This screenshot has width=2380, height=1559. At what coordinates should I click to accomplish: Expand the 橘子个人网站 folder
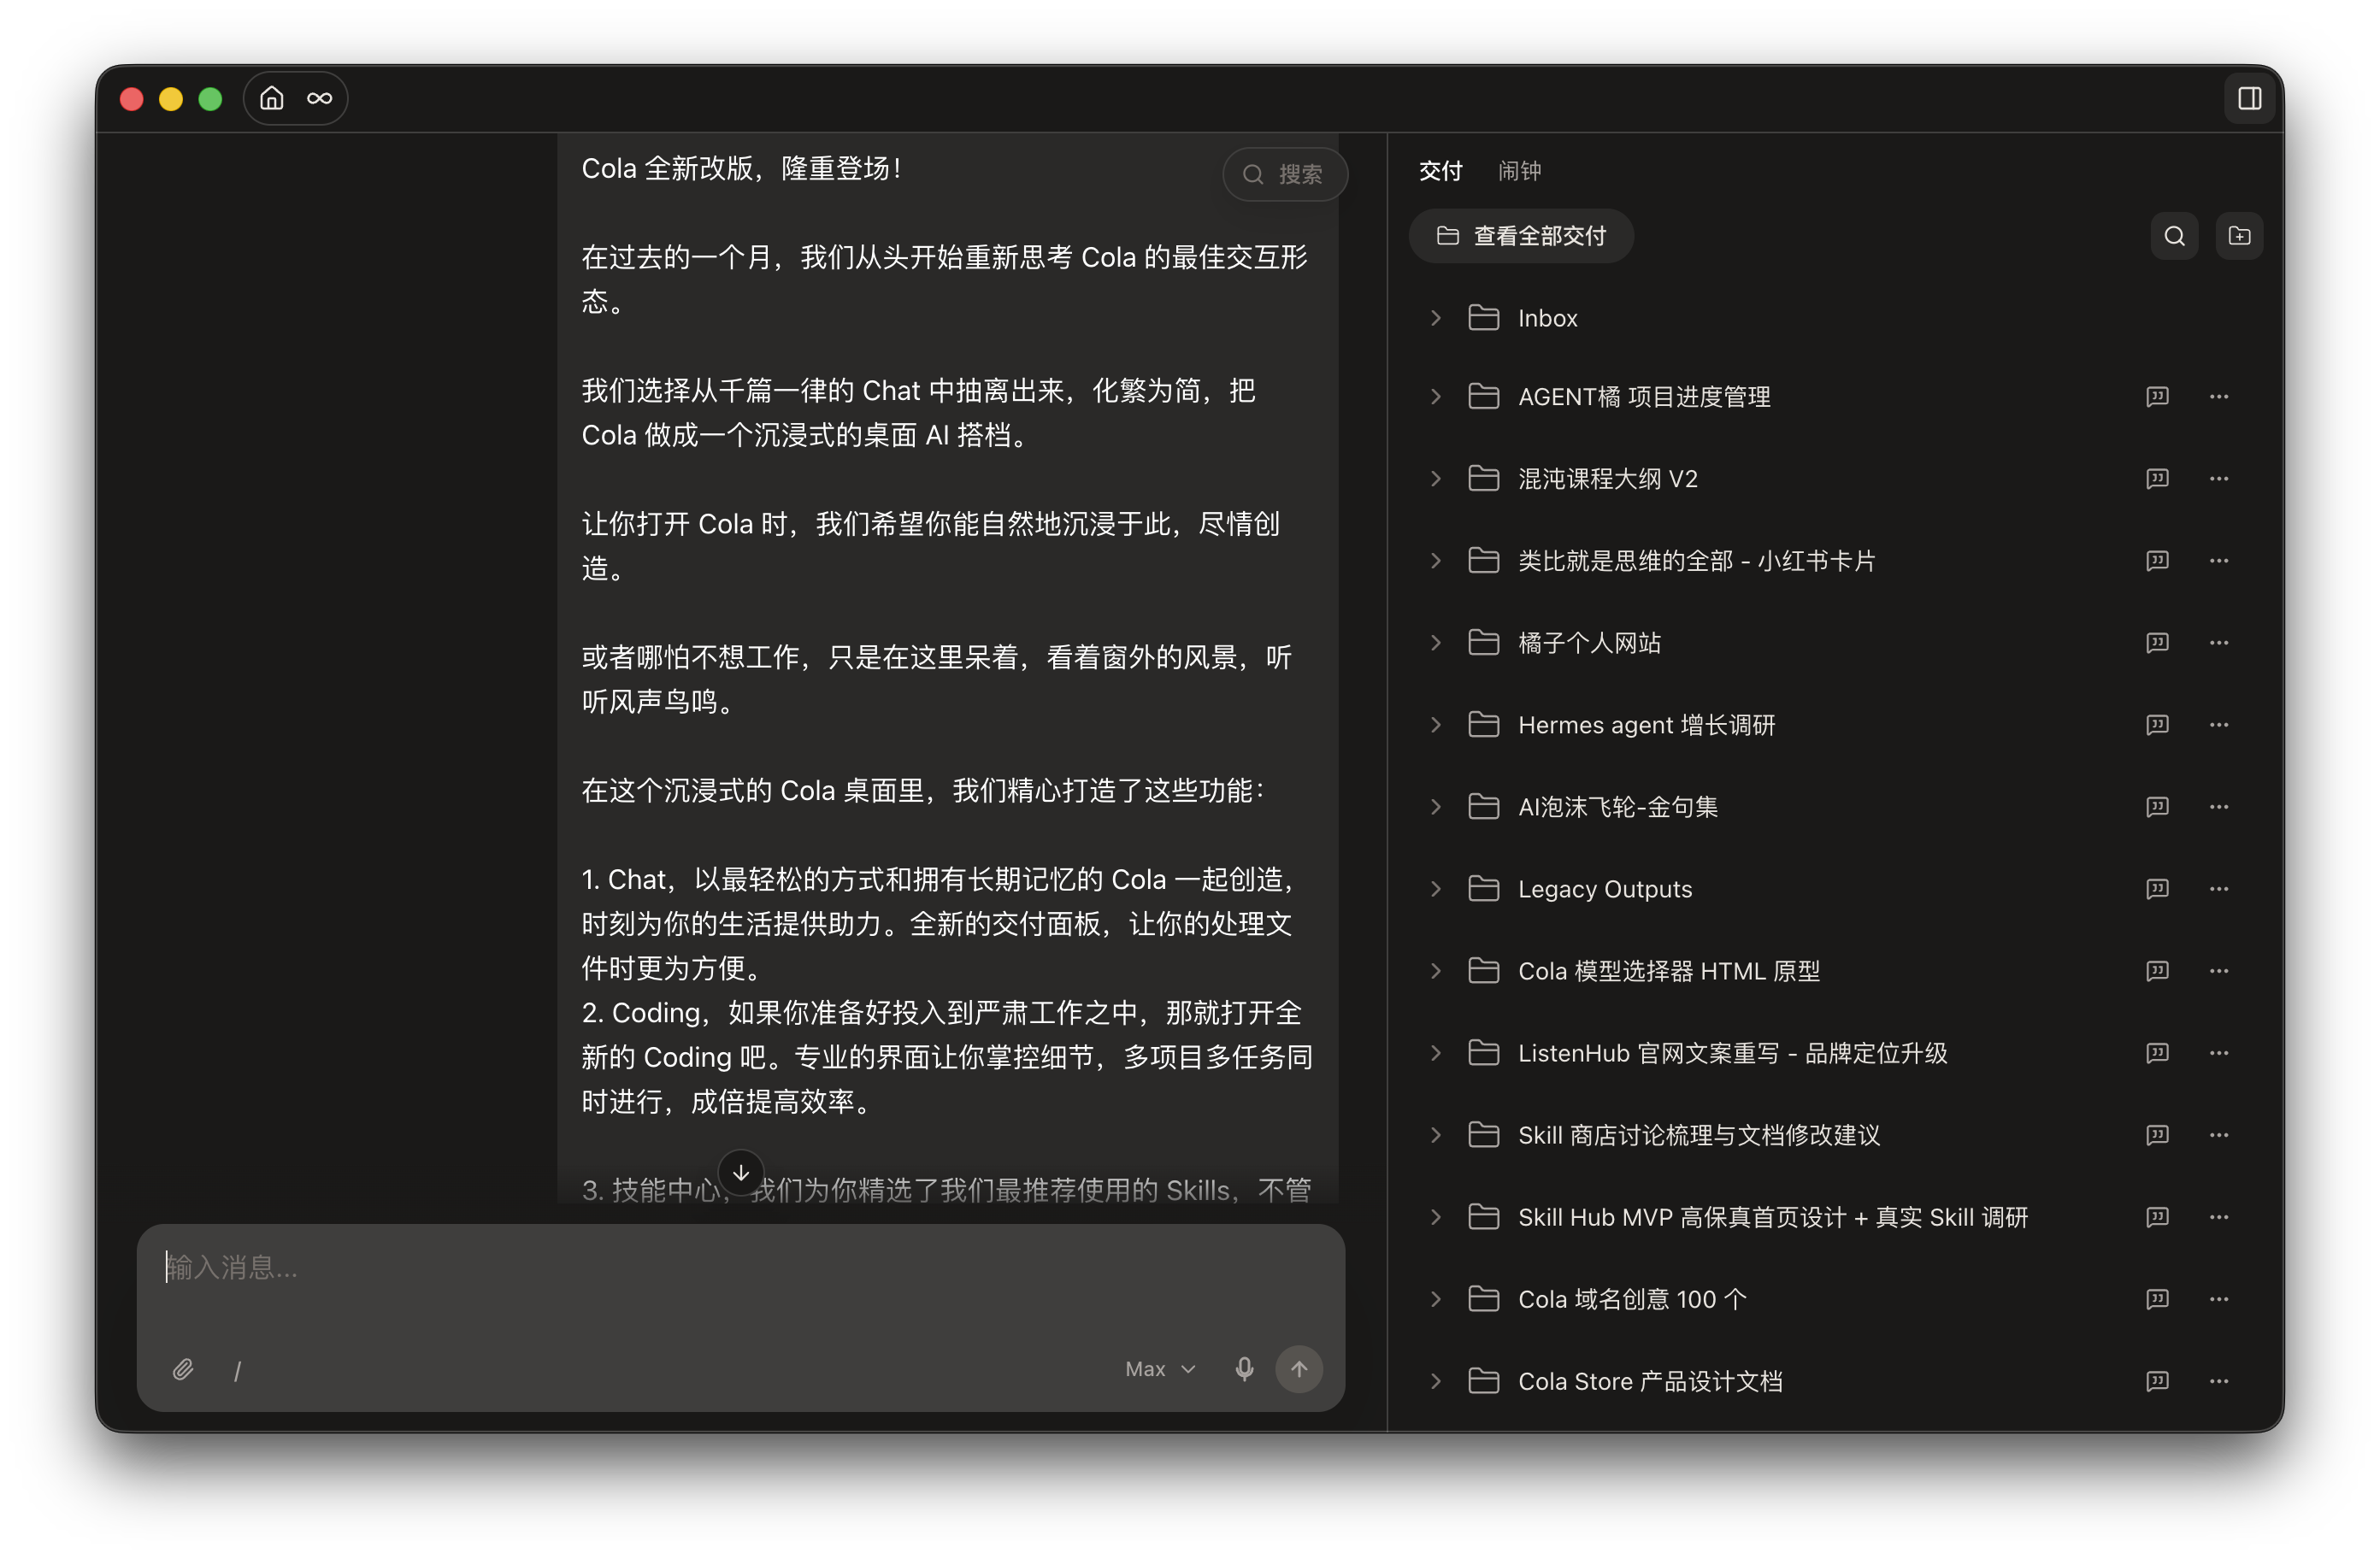click(1436, 643)
